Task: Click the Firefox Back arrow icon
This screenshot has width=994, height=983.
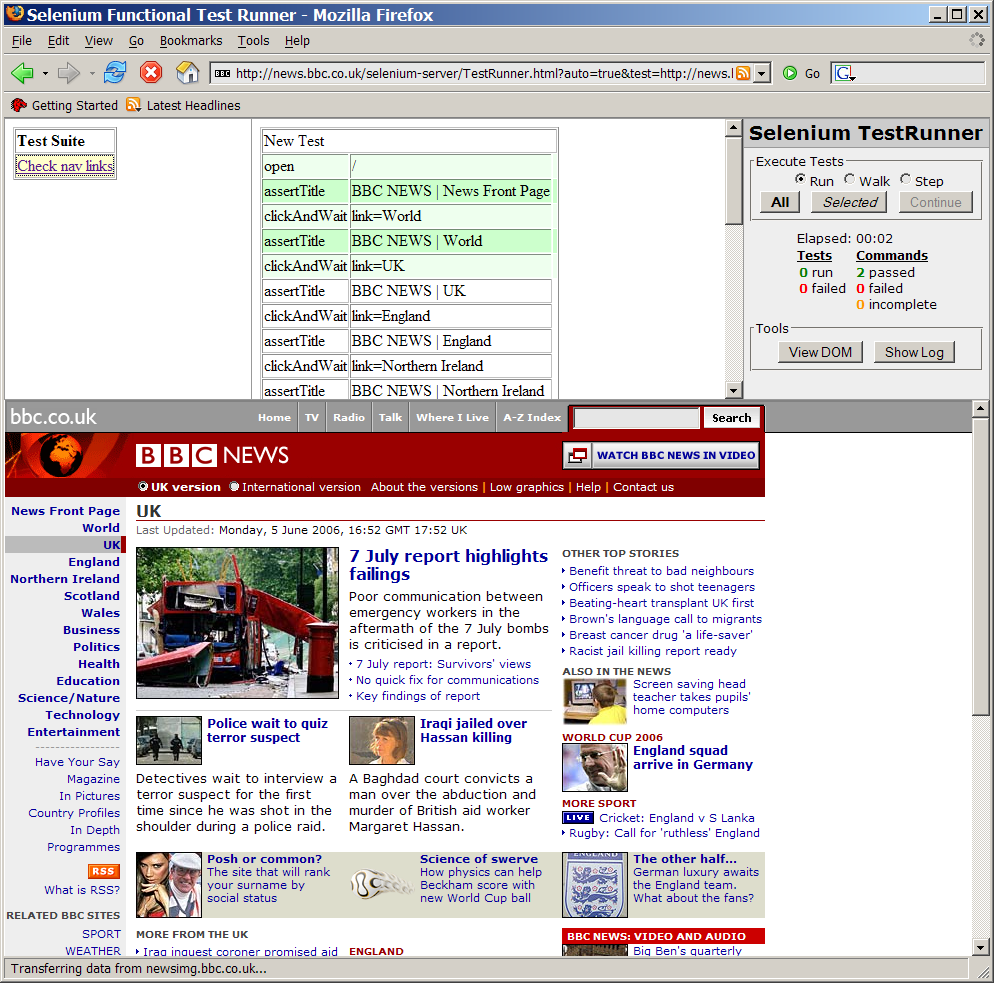Action: pos(22,74)
